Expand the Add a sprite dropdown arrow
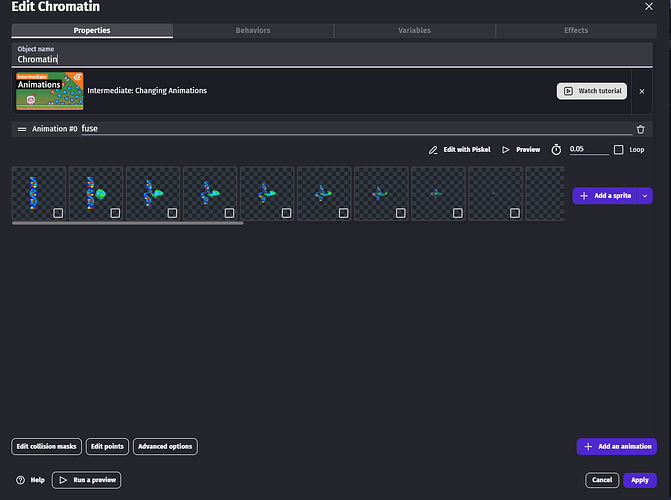 (x=645, y=196)
